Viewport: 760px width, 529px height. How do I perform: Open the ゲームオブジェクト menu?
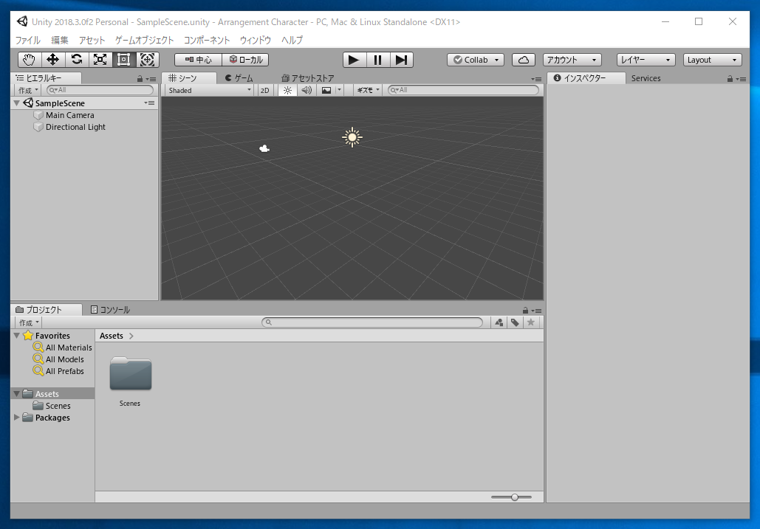(x=144, y=40)
